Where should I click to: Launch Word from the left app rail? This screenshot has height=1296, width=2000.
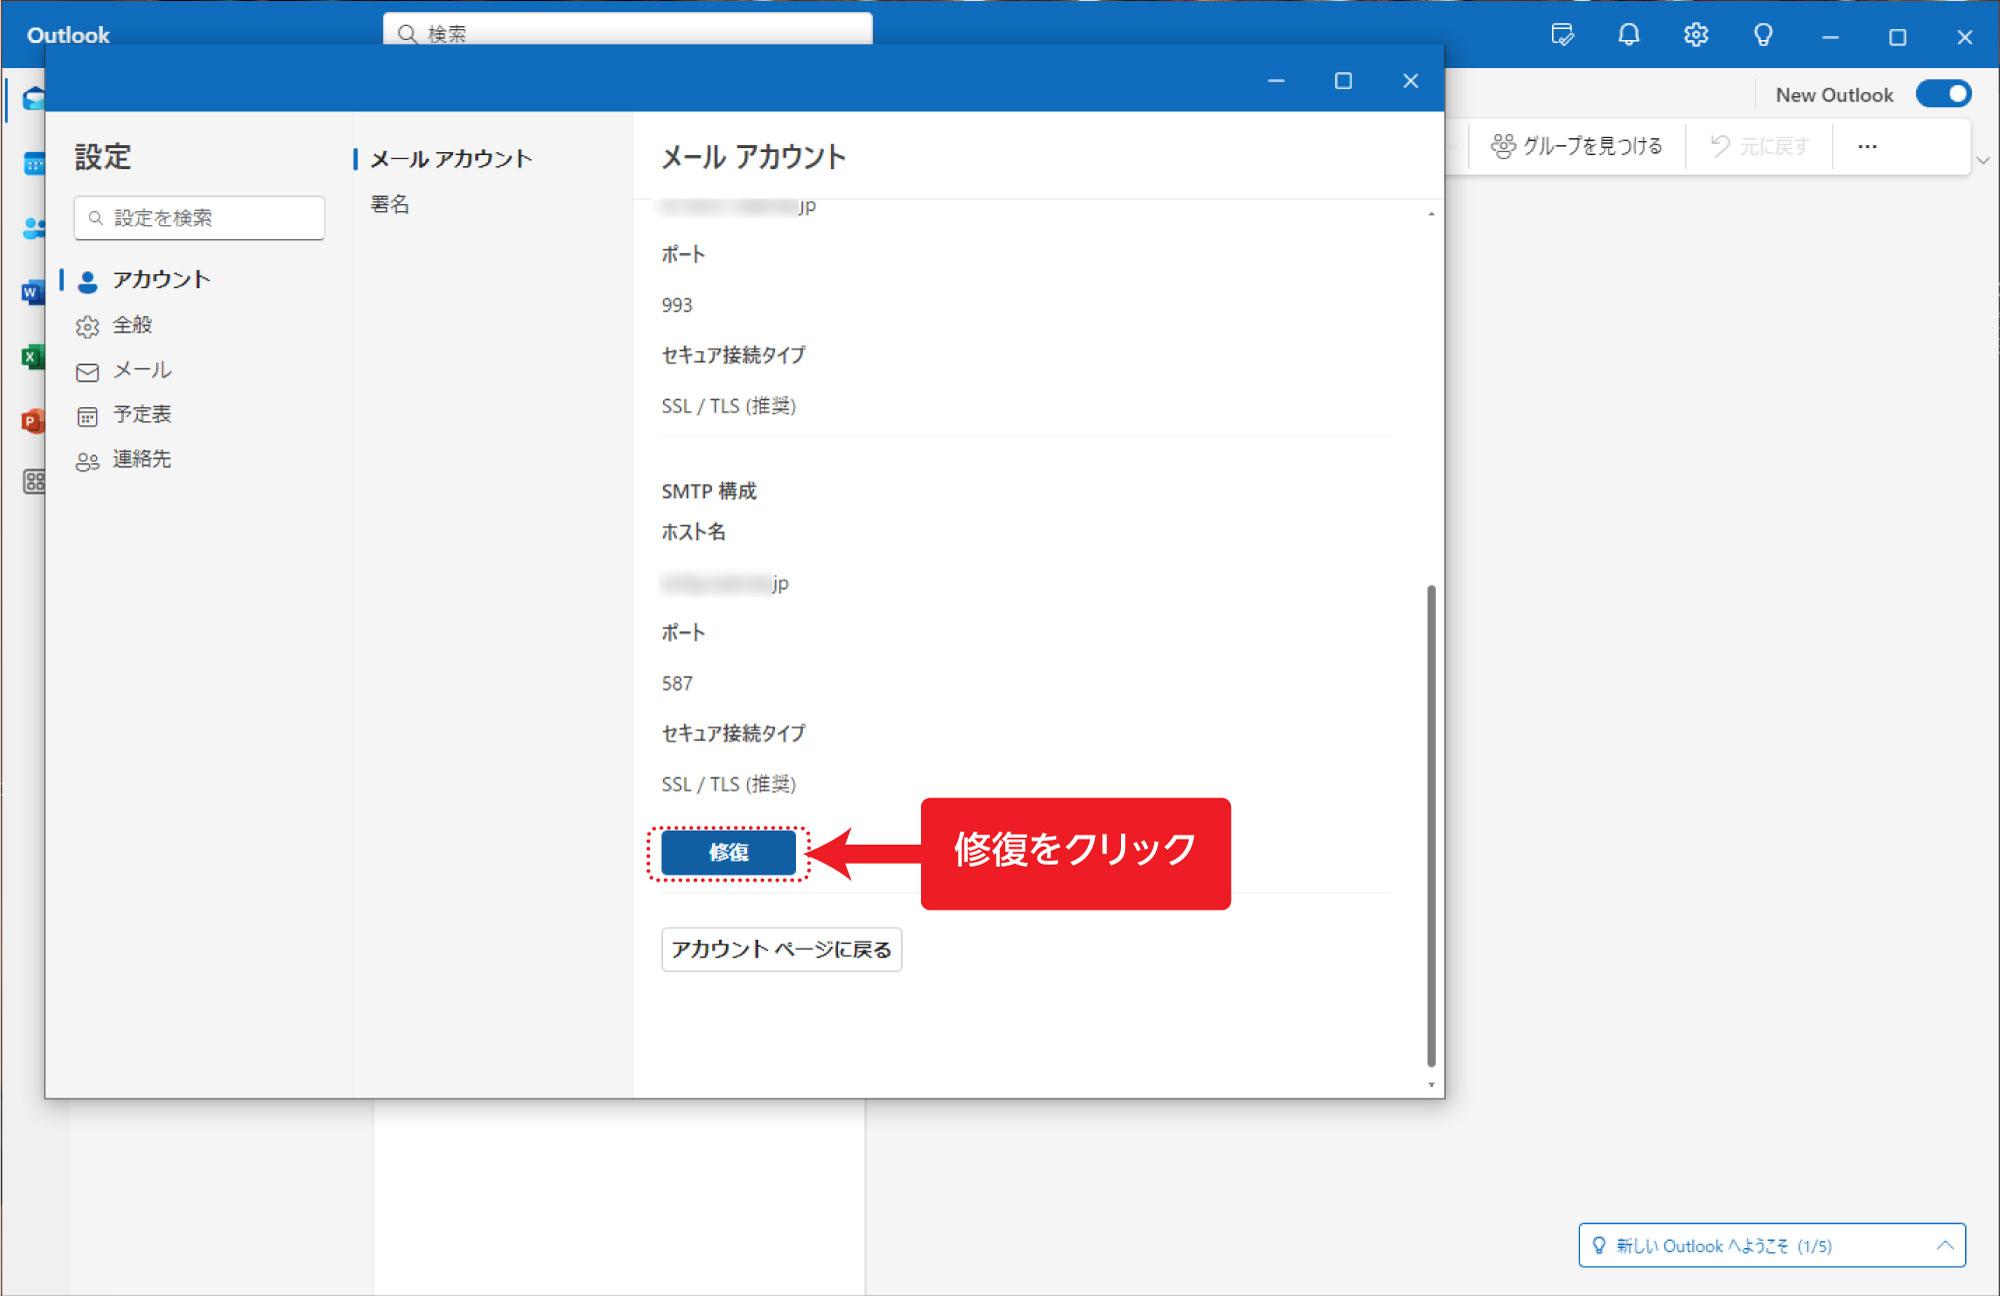coord(35,292)
